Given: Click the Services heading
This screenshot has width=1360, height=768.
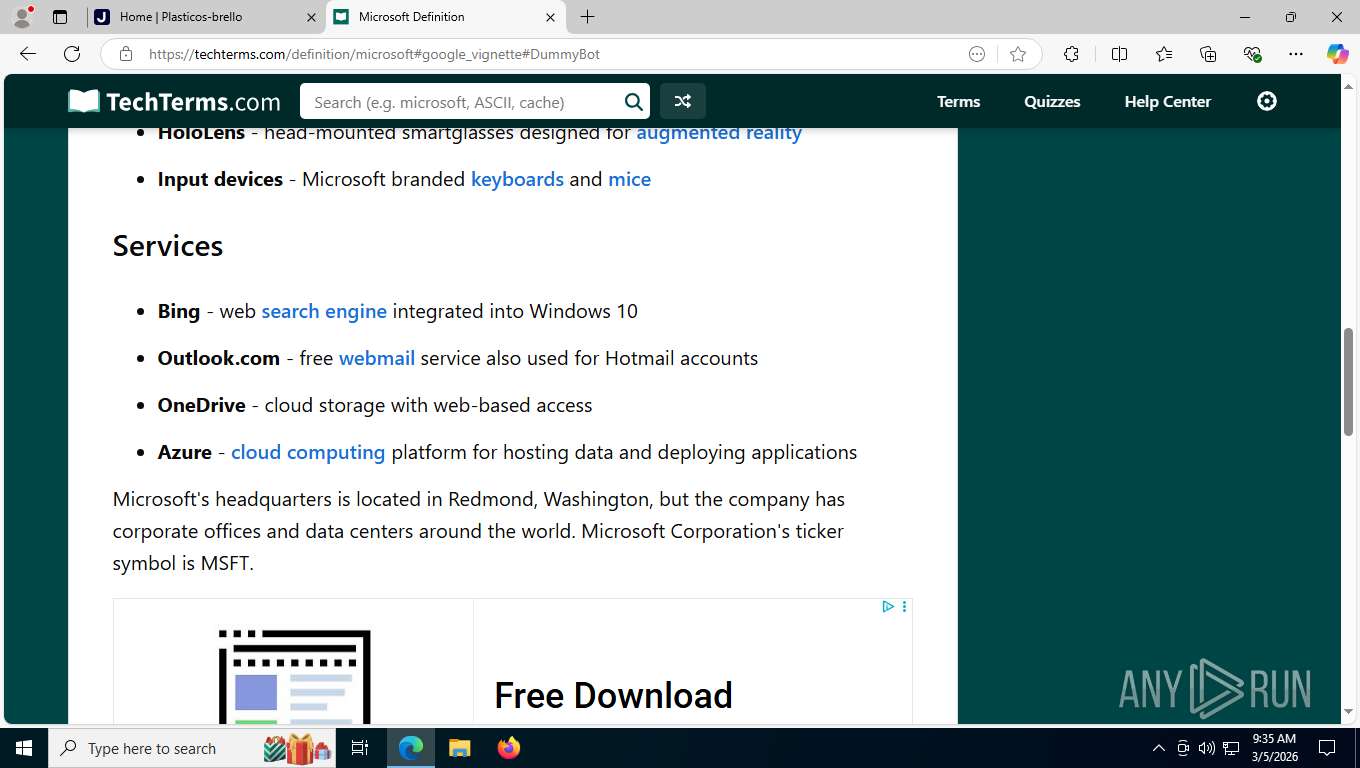Looking at the screenshot, I should pos(168,245).
